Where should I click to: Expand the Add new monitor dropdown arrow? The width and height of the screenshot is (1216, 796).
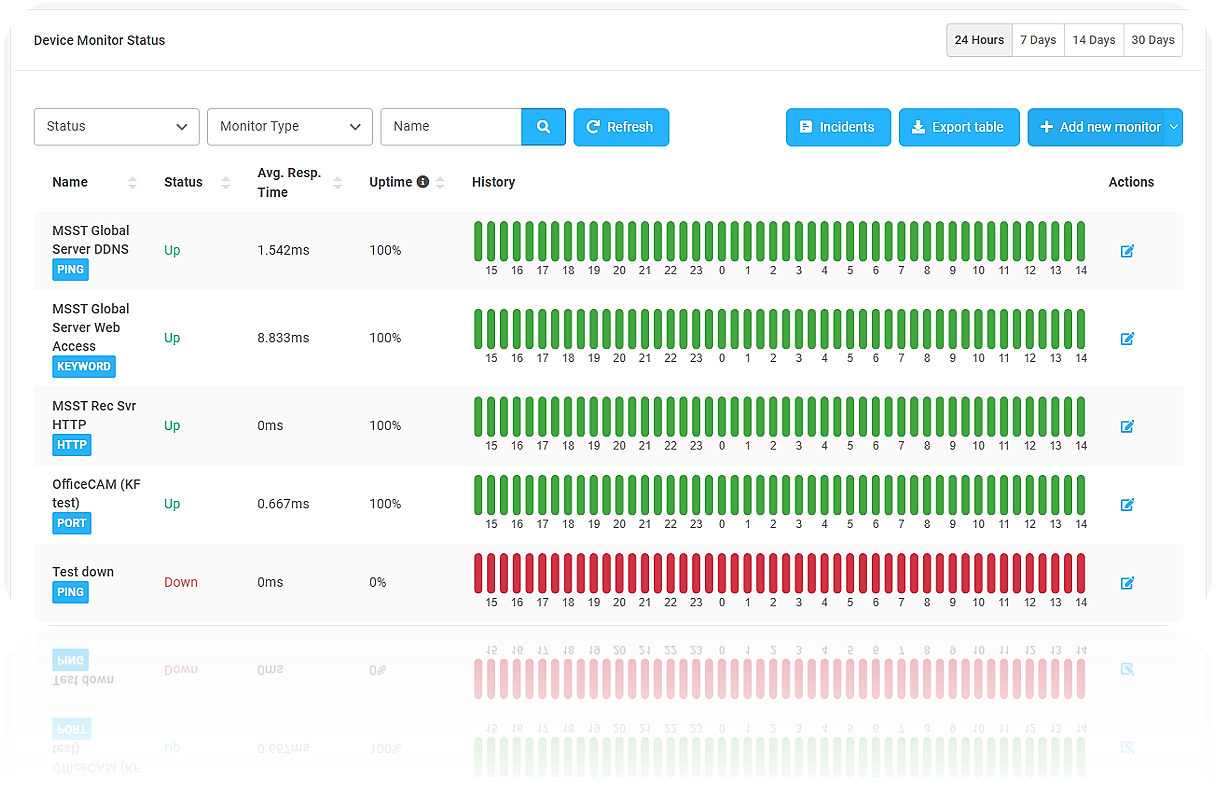click(1174, 127)
